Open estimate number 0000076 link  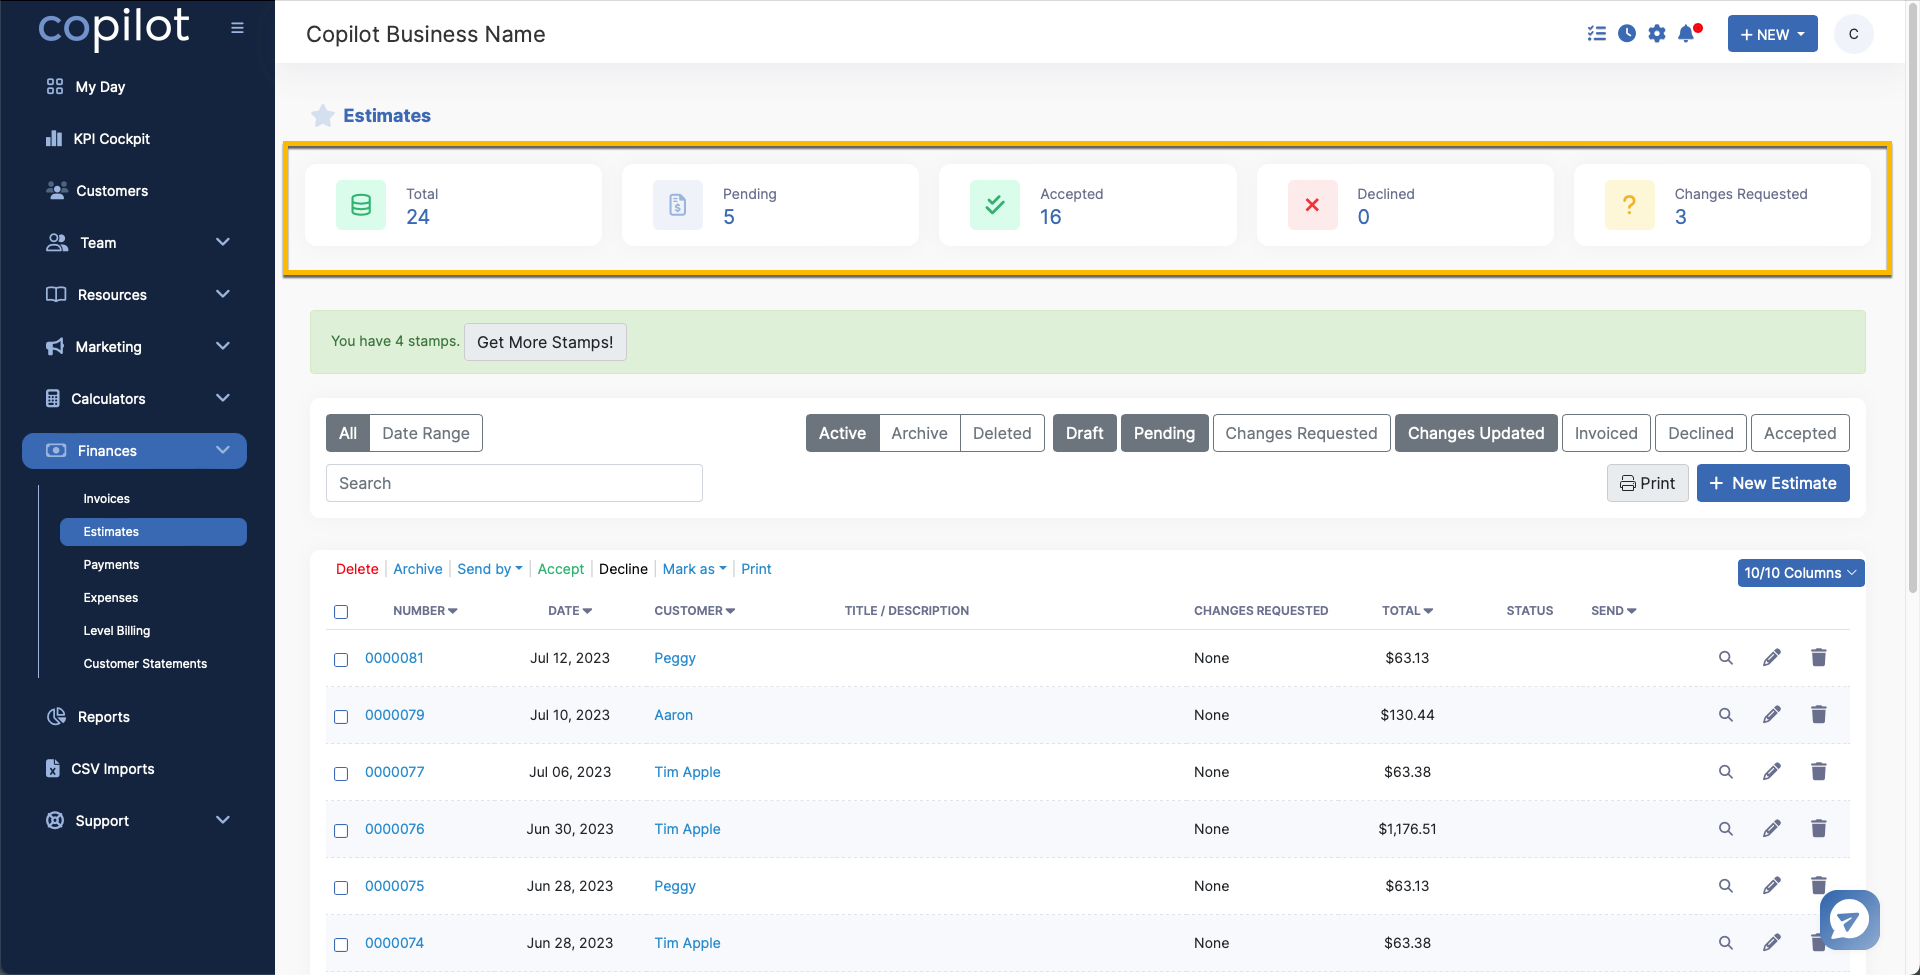click(x=394, y=829)
